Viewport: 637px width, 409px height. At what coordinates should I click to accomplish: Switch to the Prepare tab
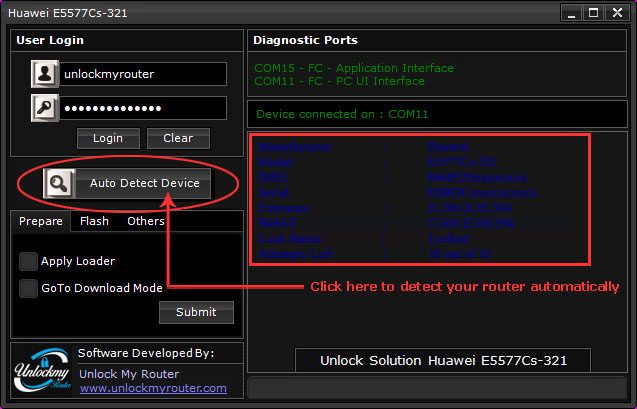point(41,221)
